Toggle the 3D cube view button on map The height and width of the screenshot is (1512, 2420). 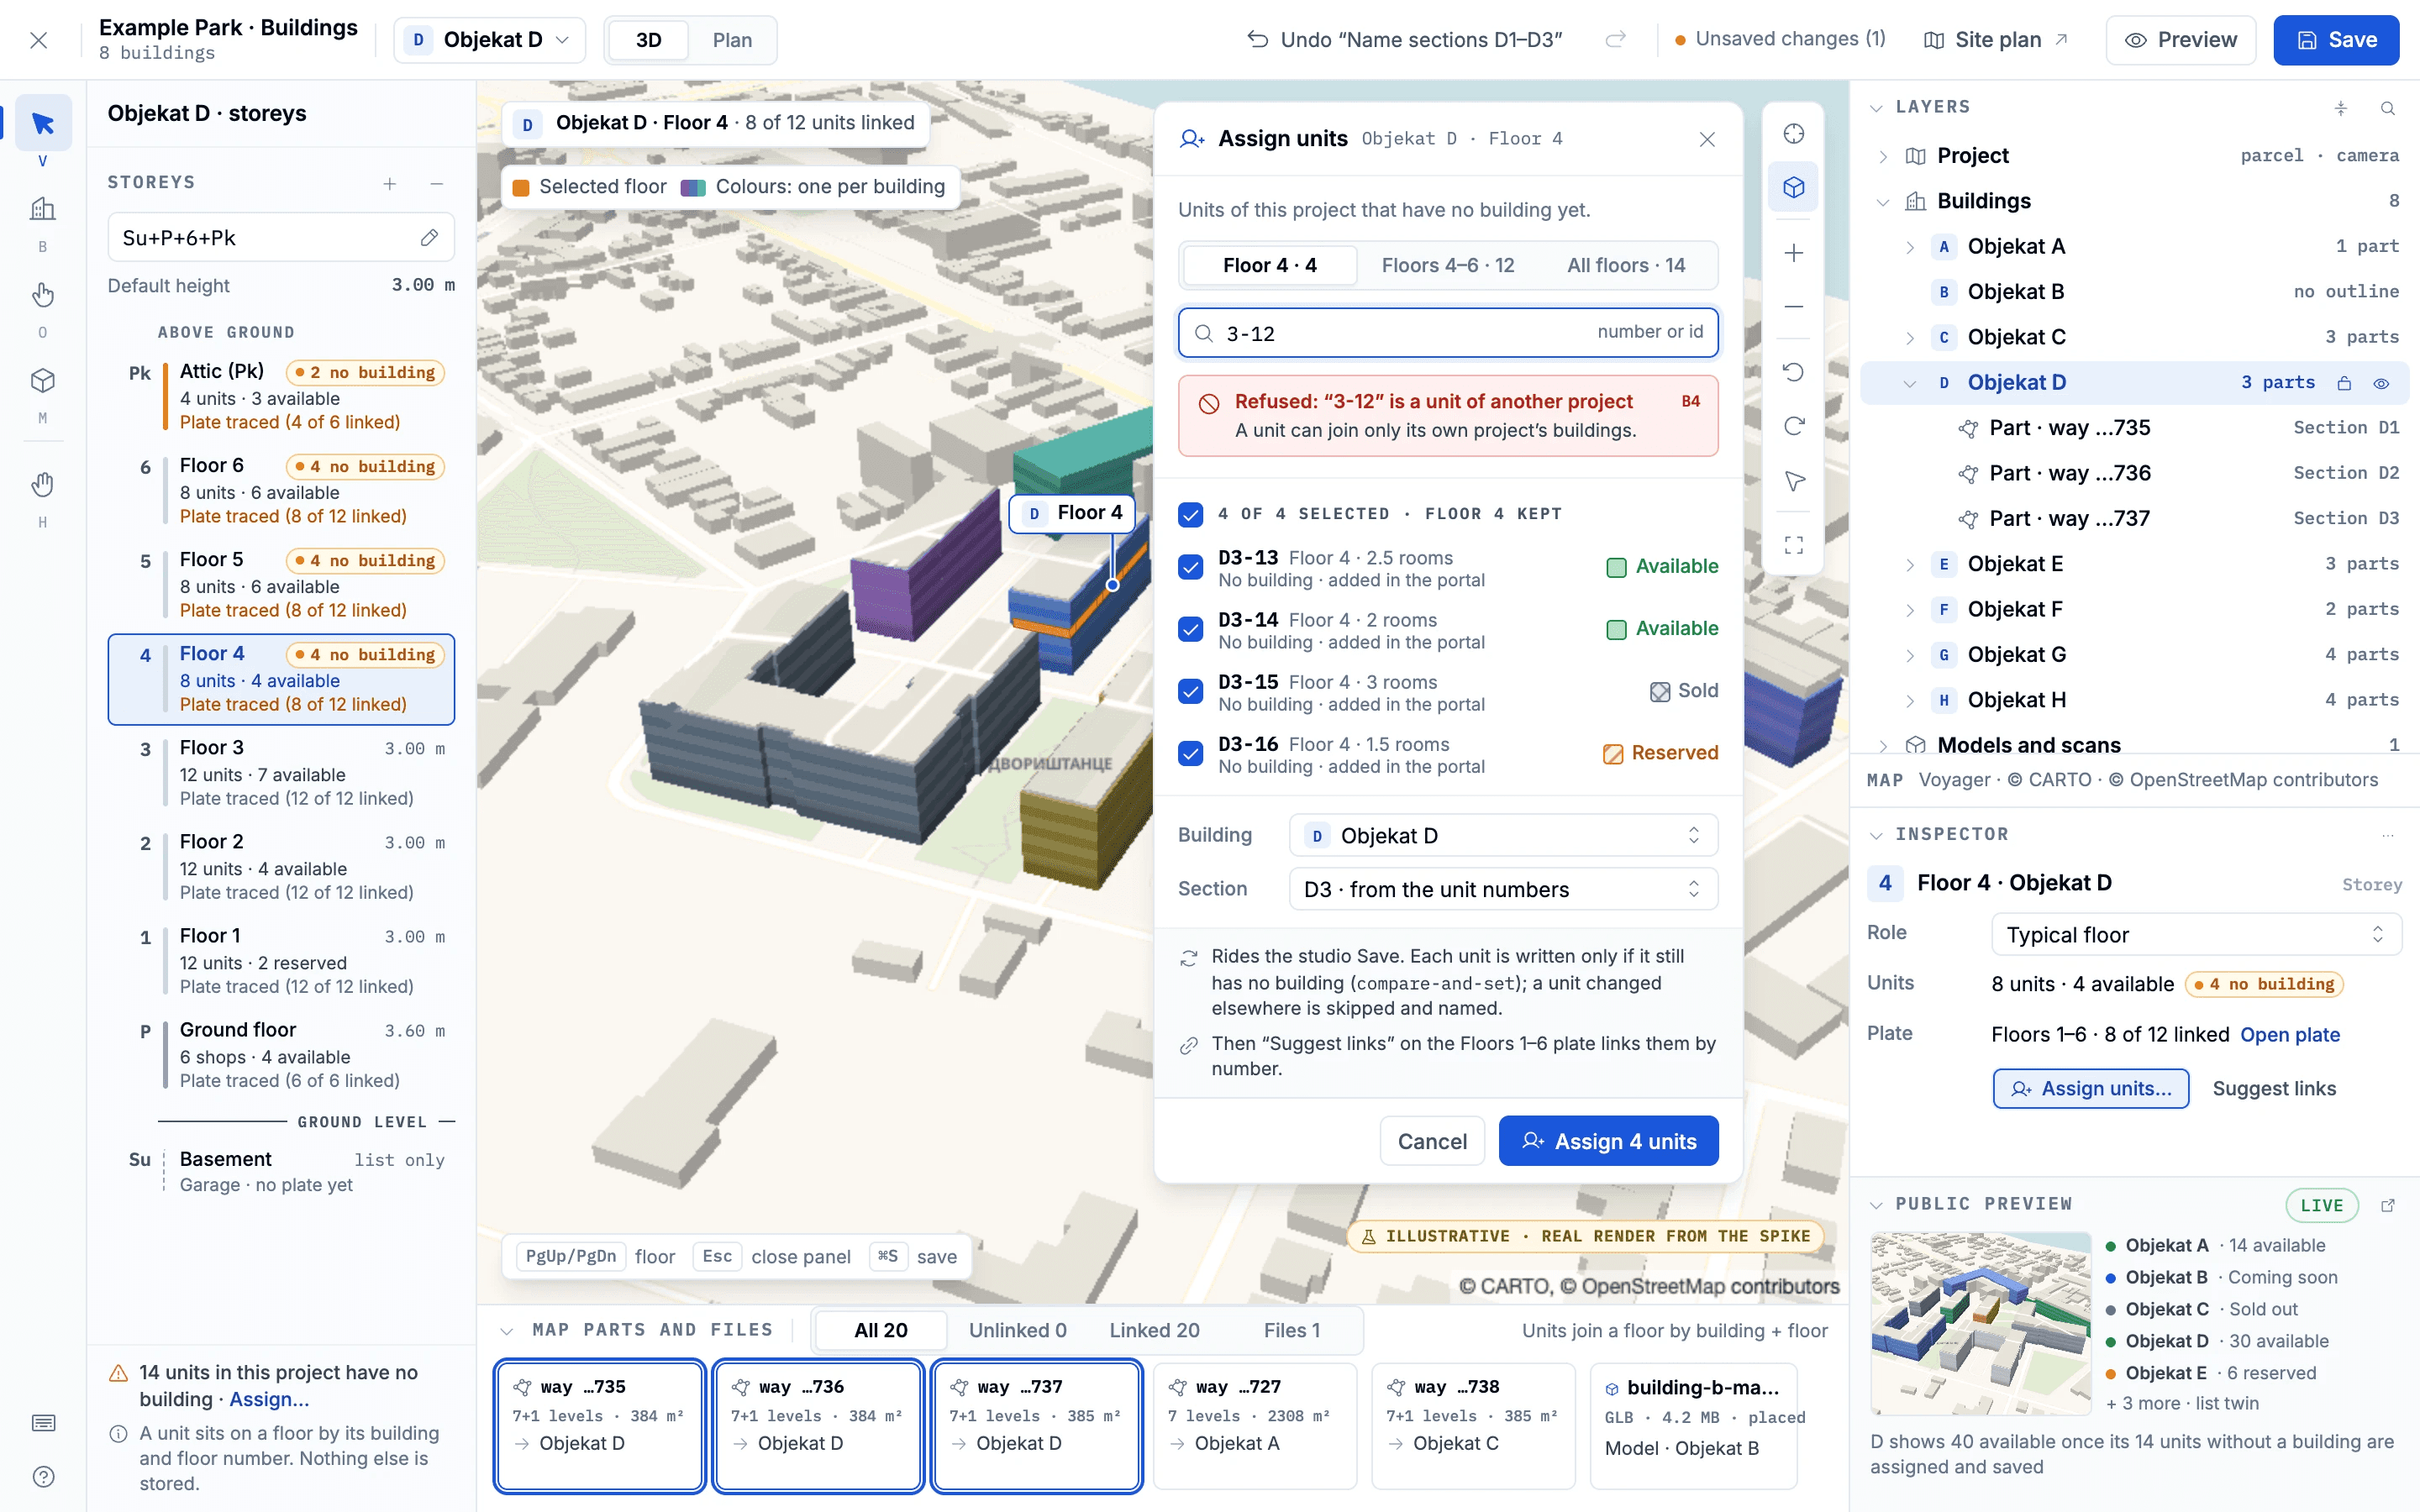(x=1794, y=187)
